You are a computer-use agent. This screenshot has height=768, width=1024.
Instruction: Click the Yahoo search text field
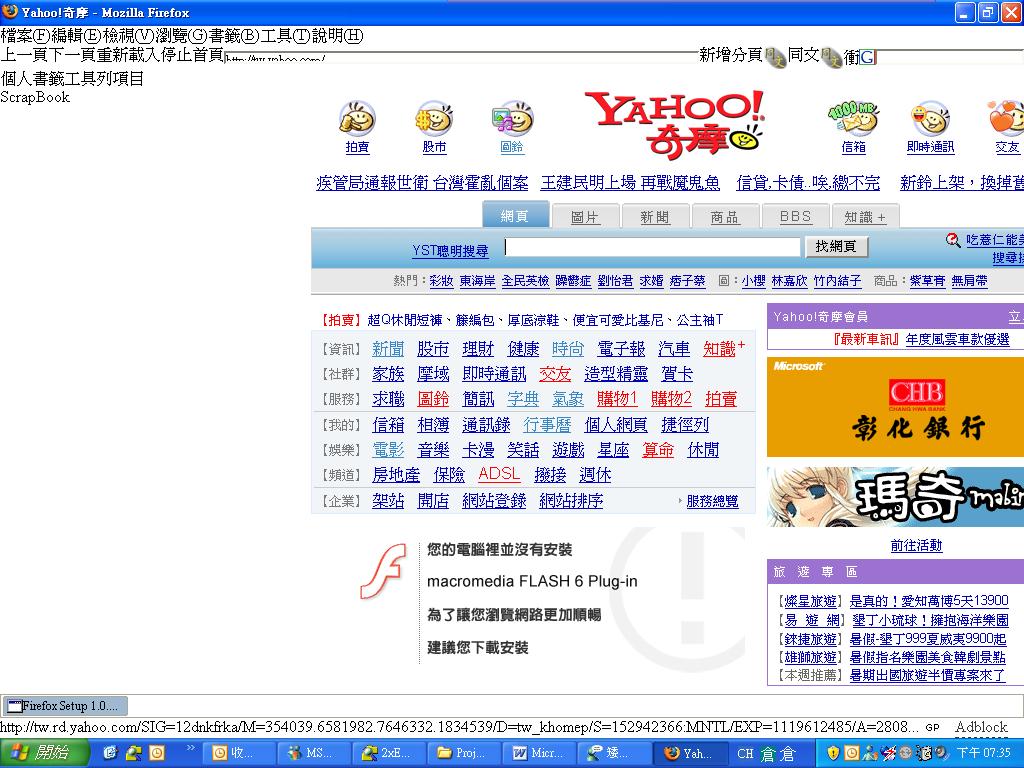pos(652,247)
